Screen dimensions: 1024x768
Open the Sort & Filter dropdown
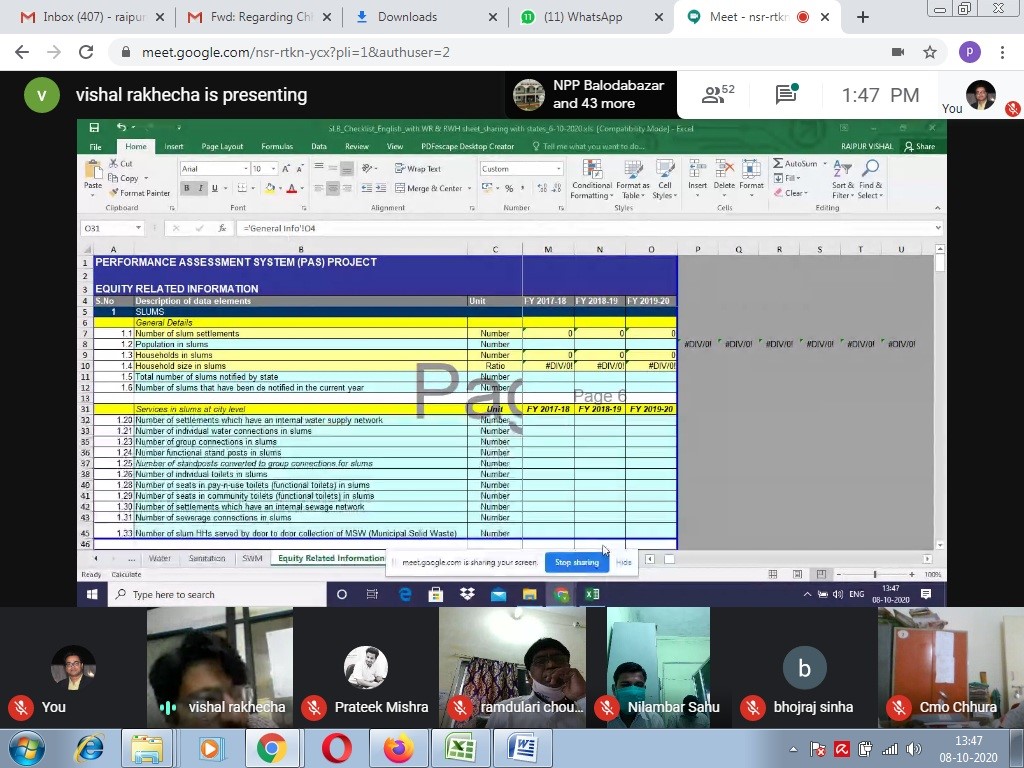842,180
